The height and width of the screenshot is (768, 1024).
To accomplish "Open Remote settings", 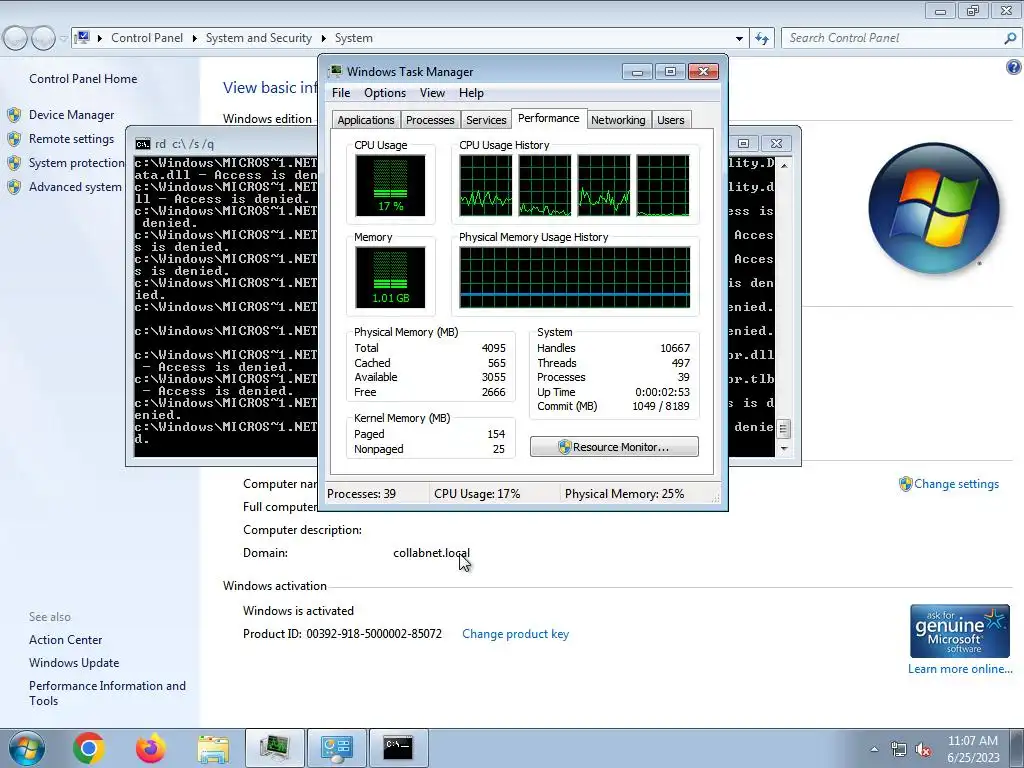I will 71,139.
